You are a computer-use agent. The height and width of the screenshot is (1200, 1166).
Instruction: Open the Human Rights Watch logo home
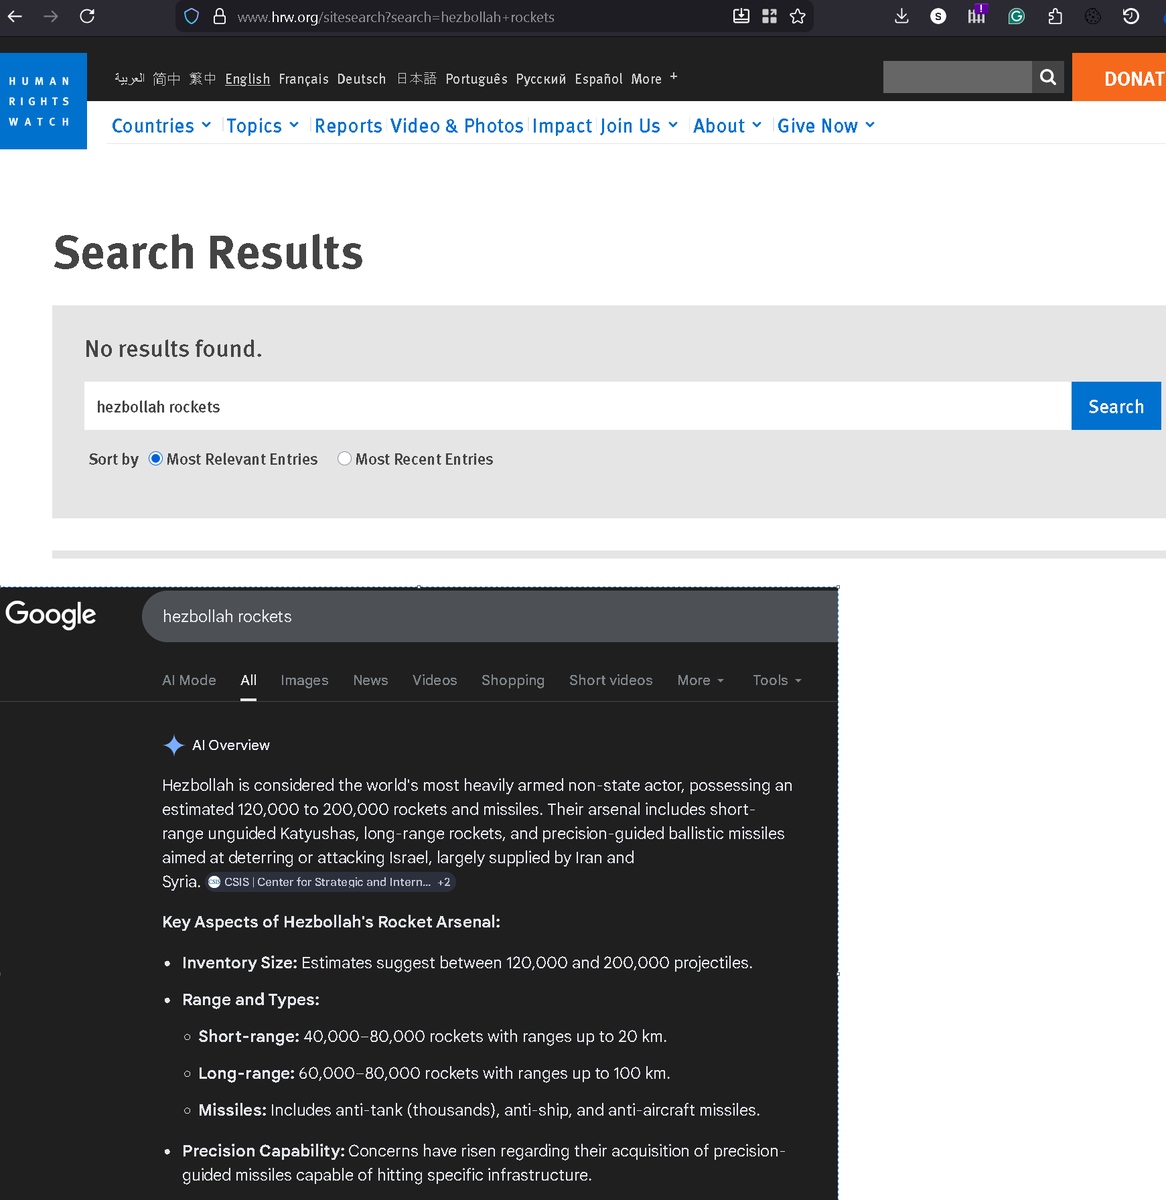[43, 101]
